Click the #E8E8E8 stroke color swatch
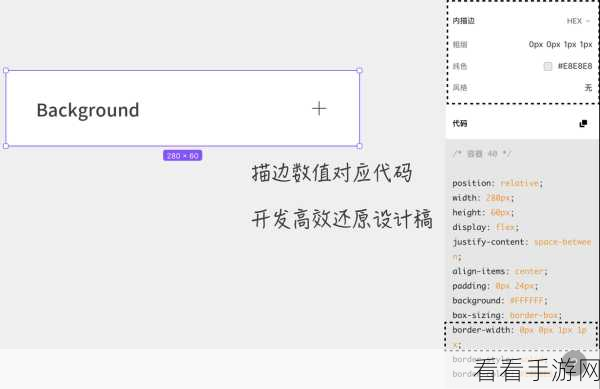This screenshot has height=389, width=600. click(x=548, y=66)
